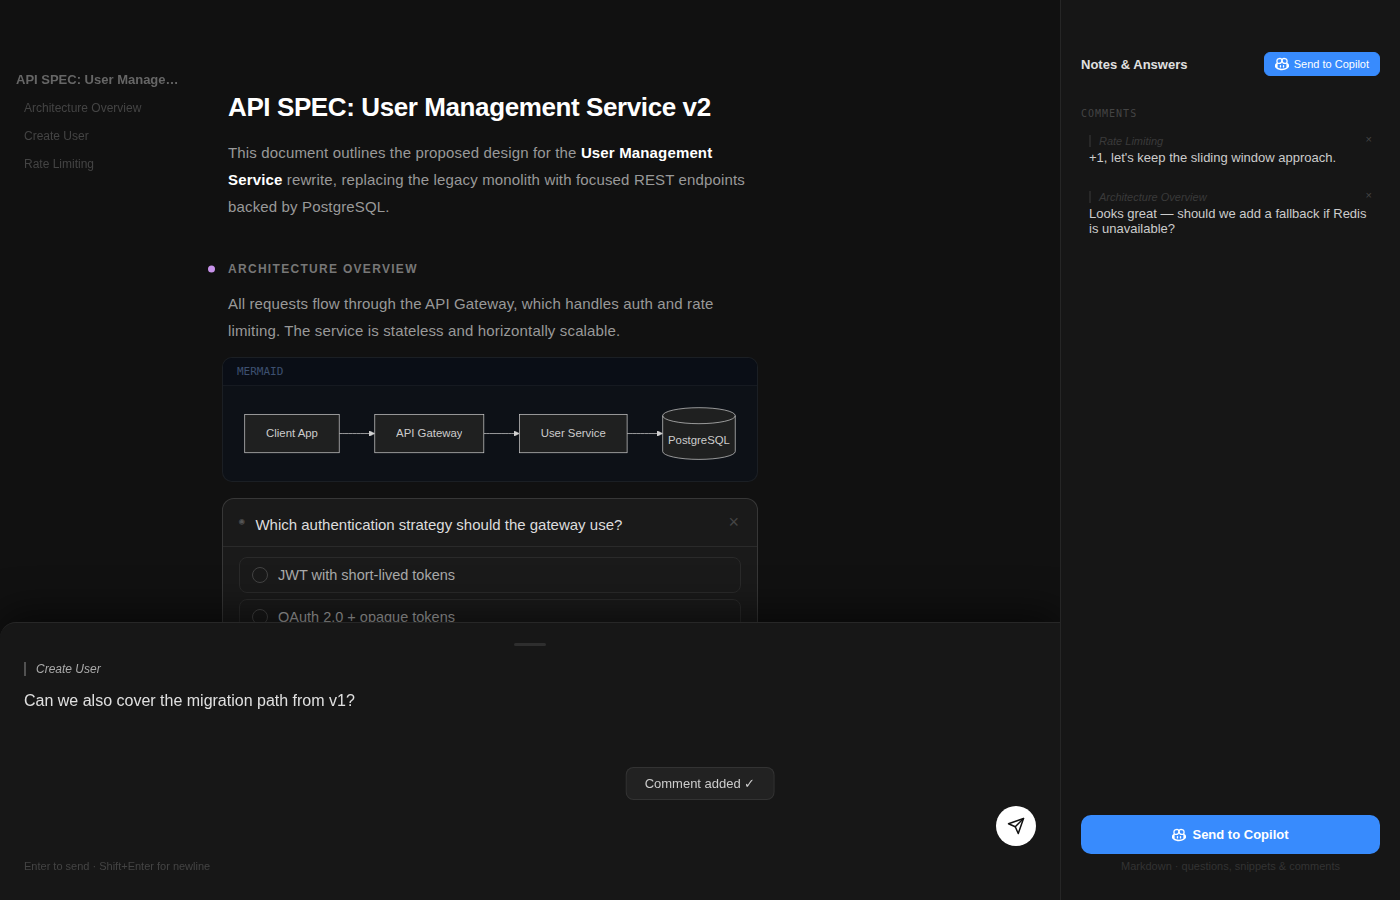Grab the comment panel drag handle
Image resolution: width=1400 pixels, height=900 pixels.
pos(530,644)
